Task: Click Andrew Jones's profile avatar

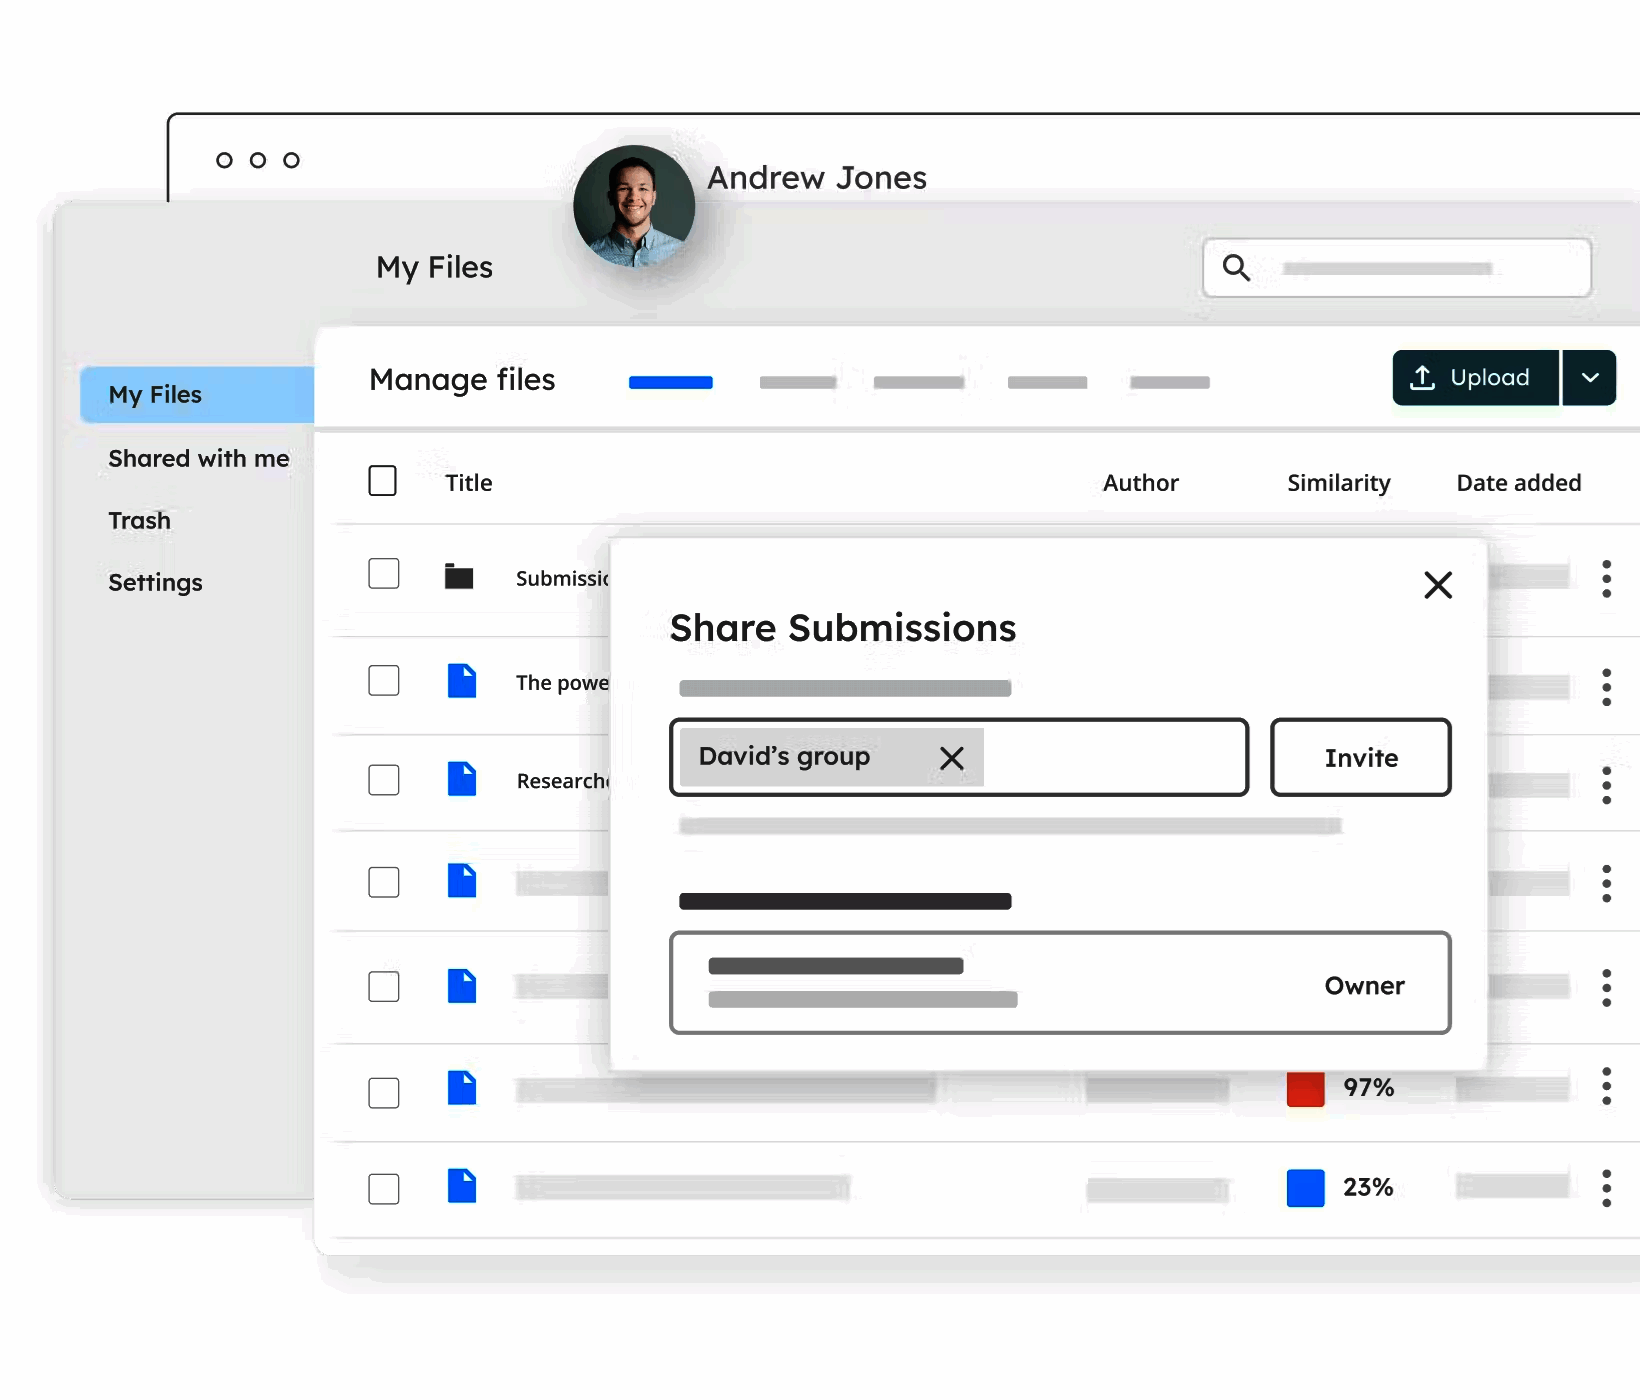Action: pos(633,205)
